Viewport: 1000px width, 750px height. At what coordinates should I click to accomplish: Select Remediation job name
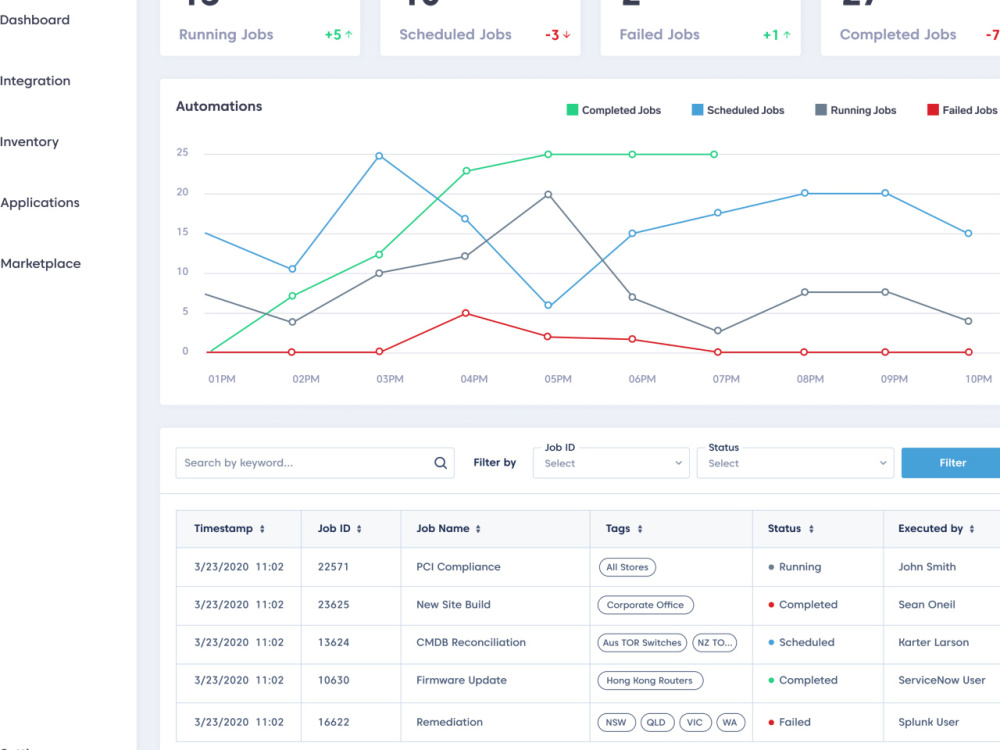(449, 723)
